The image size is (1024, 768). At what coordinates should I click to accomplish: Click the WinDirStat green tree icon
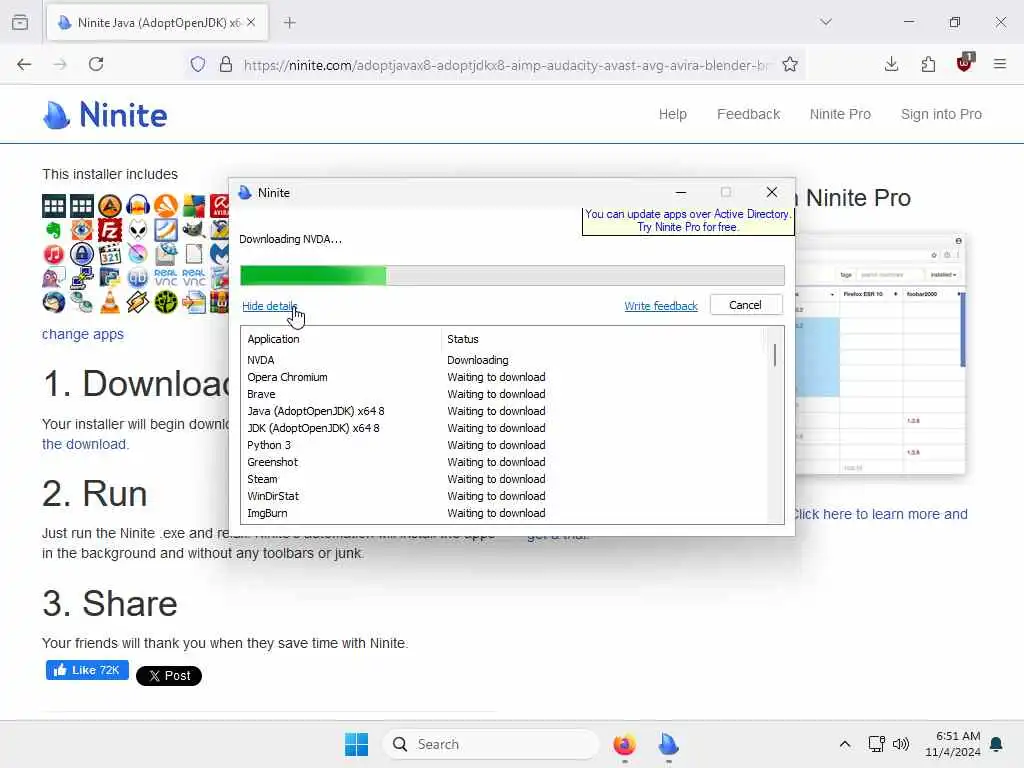166,303
